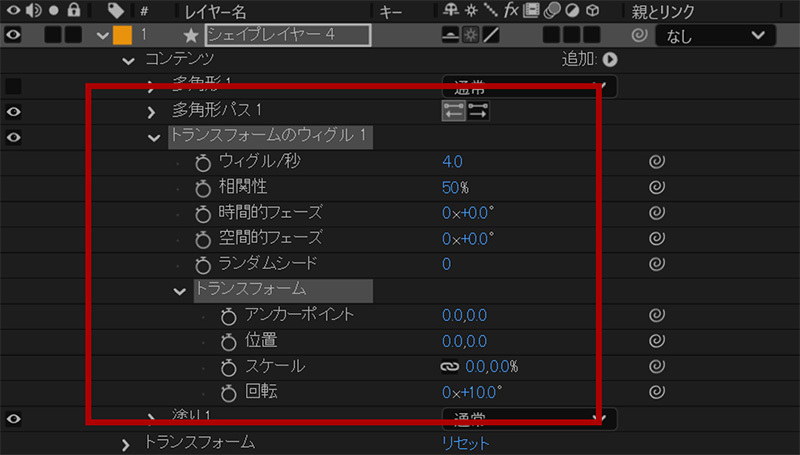Screen dimensions: 800x455
Task: Click pick whip spiral for 回転
Action: pyautogui.click(x=657, y=392)
